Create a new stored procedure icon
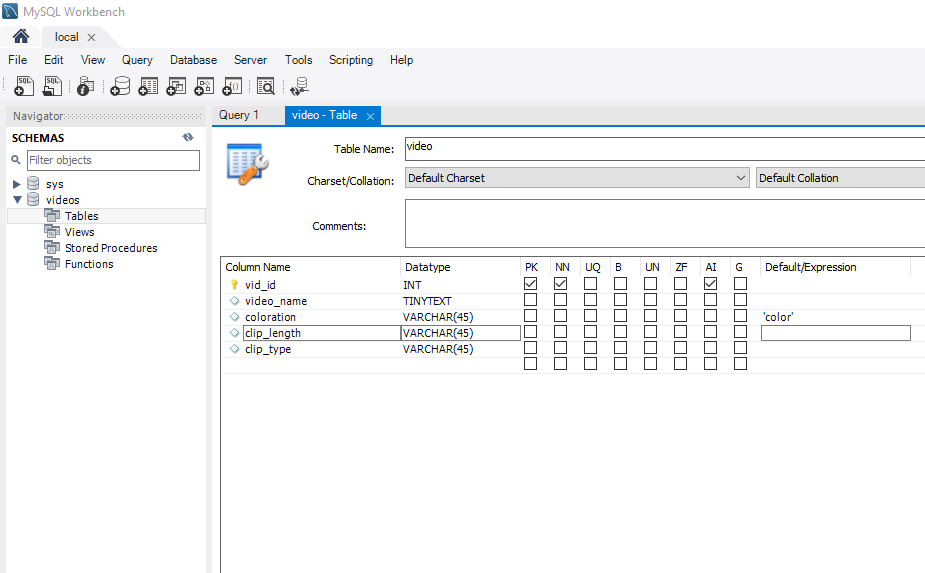 204,86
